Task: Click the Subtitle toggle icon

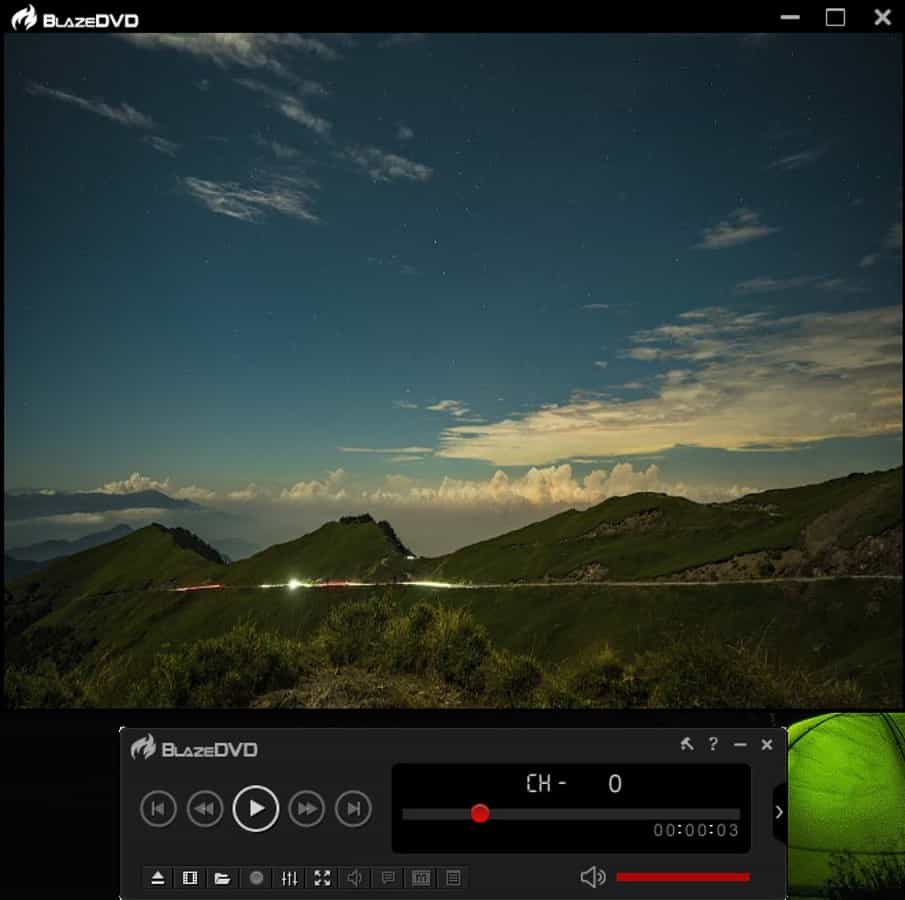Action: tap(387, 878)
